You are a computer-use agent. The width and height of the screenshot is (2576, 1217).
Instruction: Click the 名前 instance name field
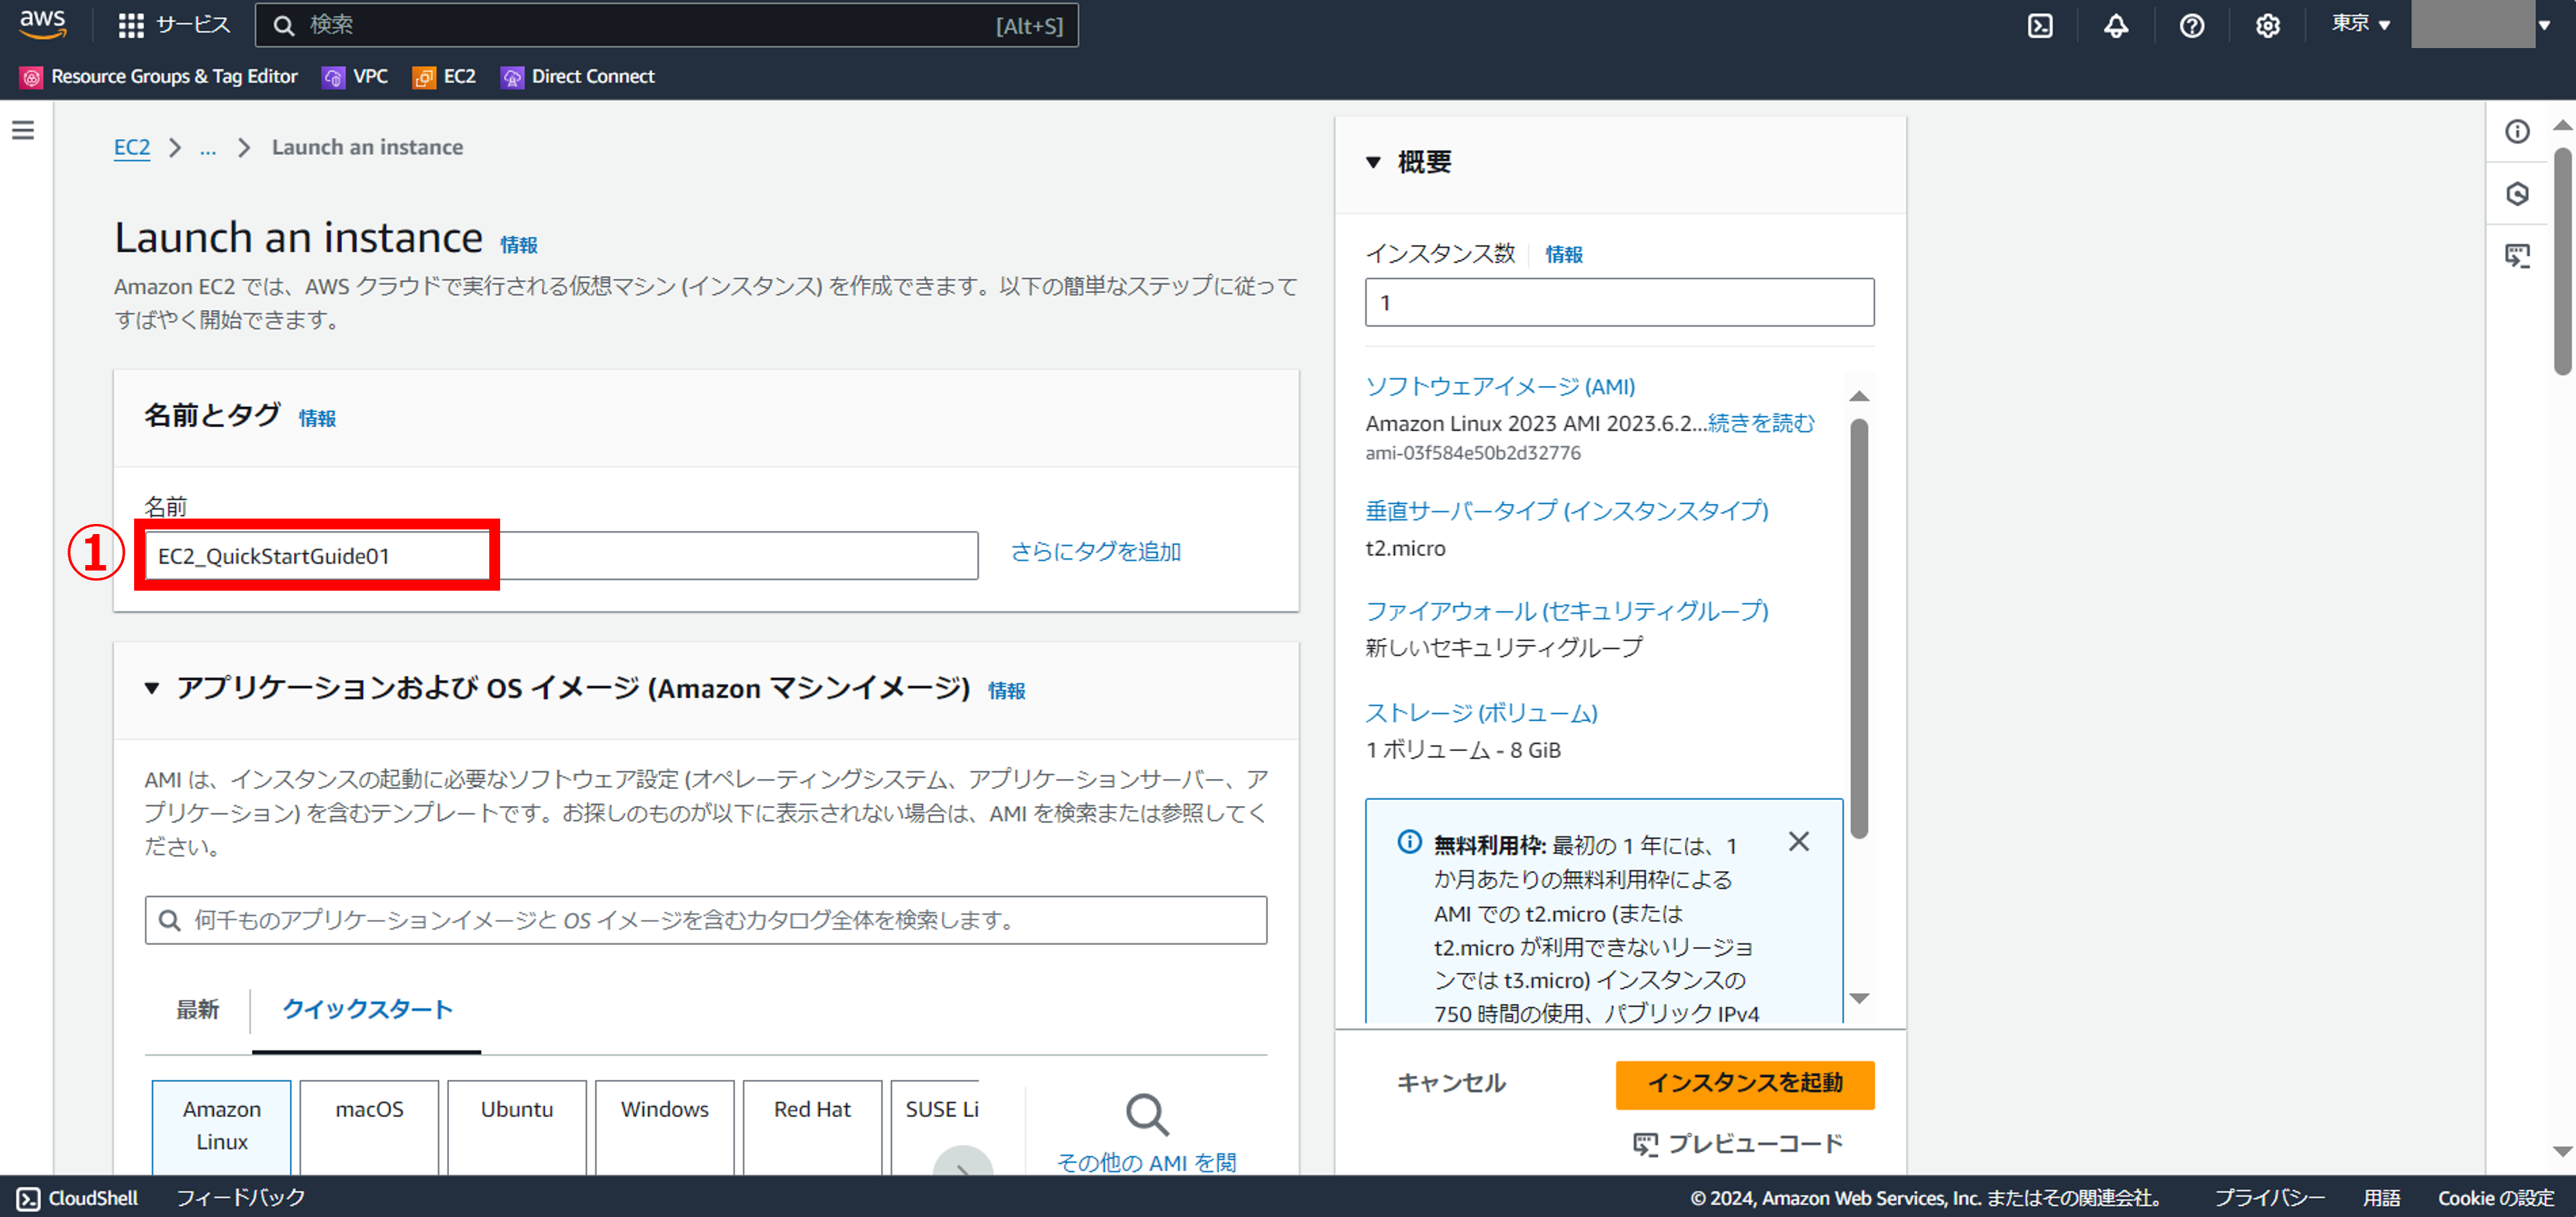pyautogui.click(x=561, y=556)
